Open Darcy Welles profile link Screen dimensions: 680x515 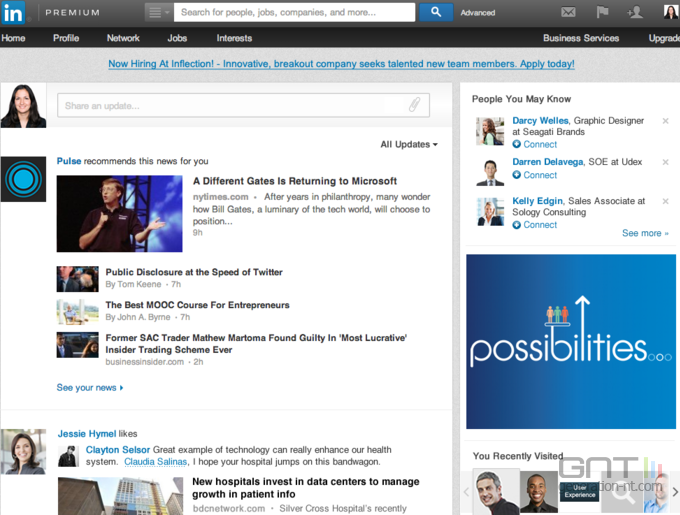coord(540,121)
